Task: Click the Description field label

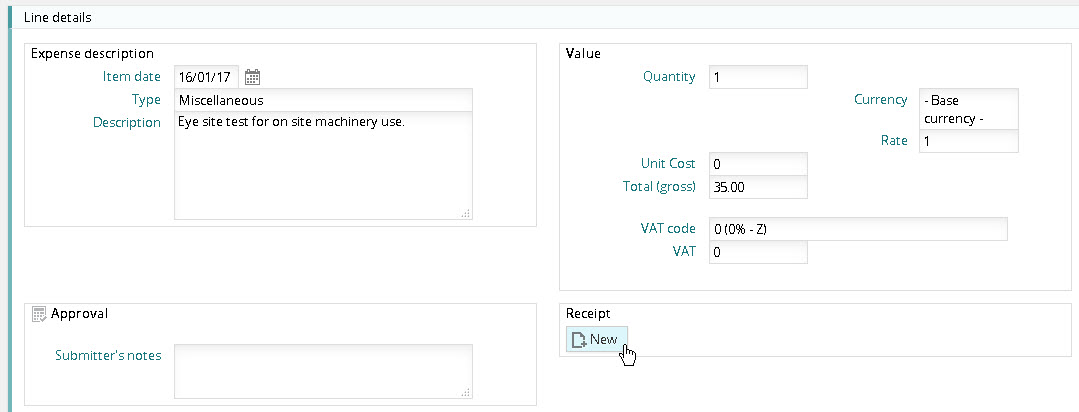Action: click(127, 122)
